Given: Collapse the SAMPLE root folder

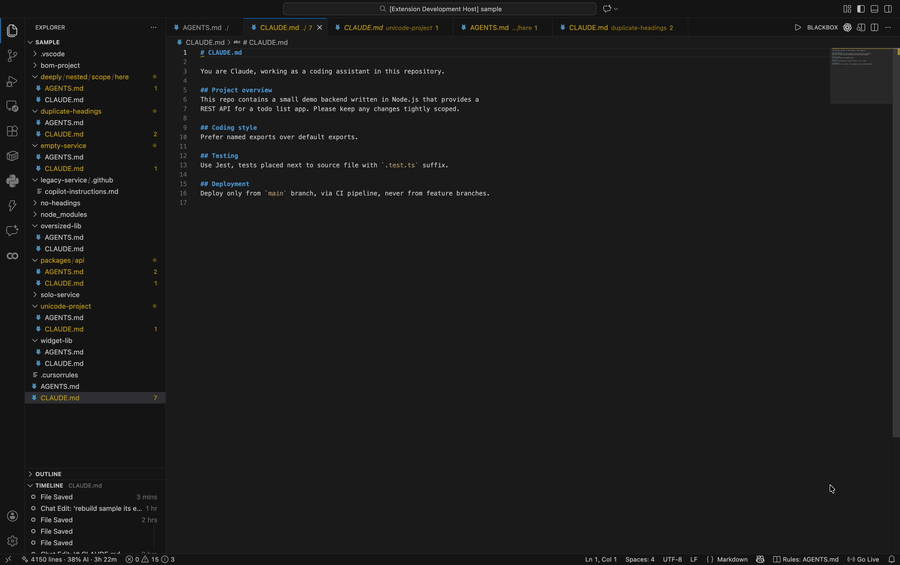Looking at the screenshot, I should 47,42.
